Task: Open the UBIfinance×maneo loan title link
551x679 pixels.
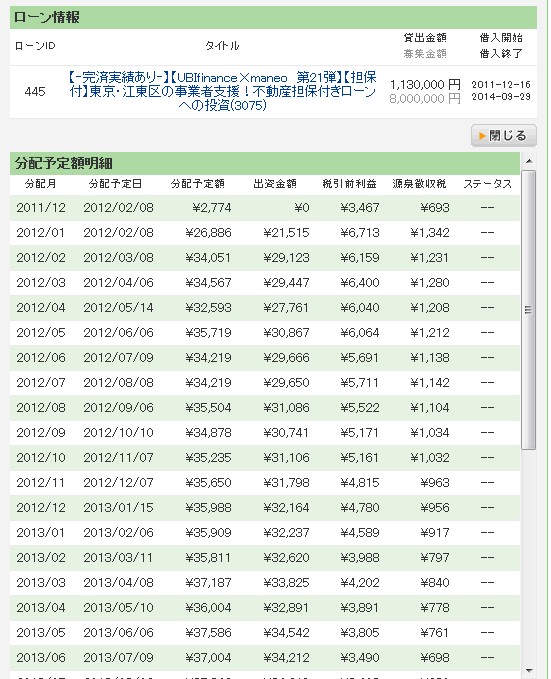Action: click(223, 91)
